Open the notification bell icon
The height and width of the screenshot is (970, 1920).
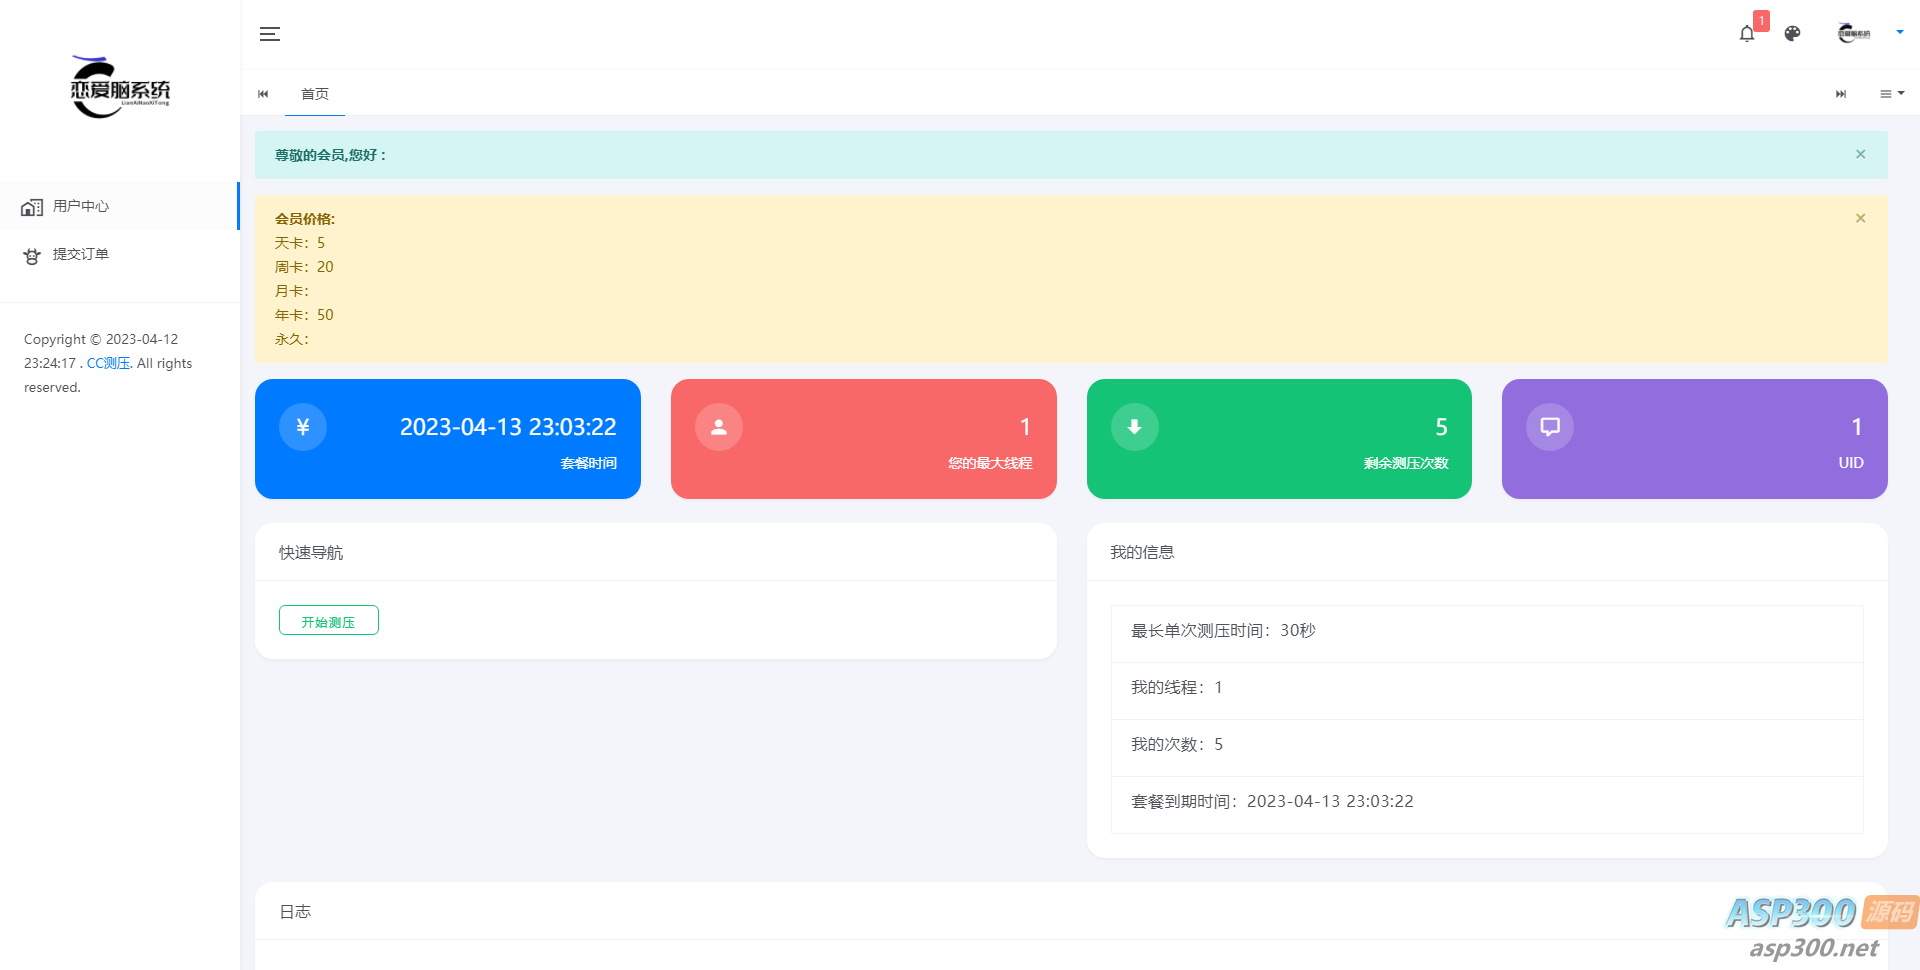[x=1746, y=34]
